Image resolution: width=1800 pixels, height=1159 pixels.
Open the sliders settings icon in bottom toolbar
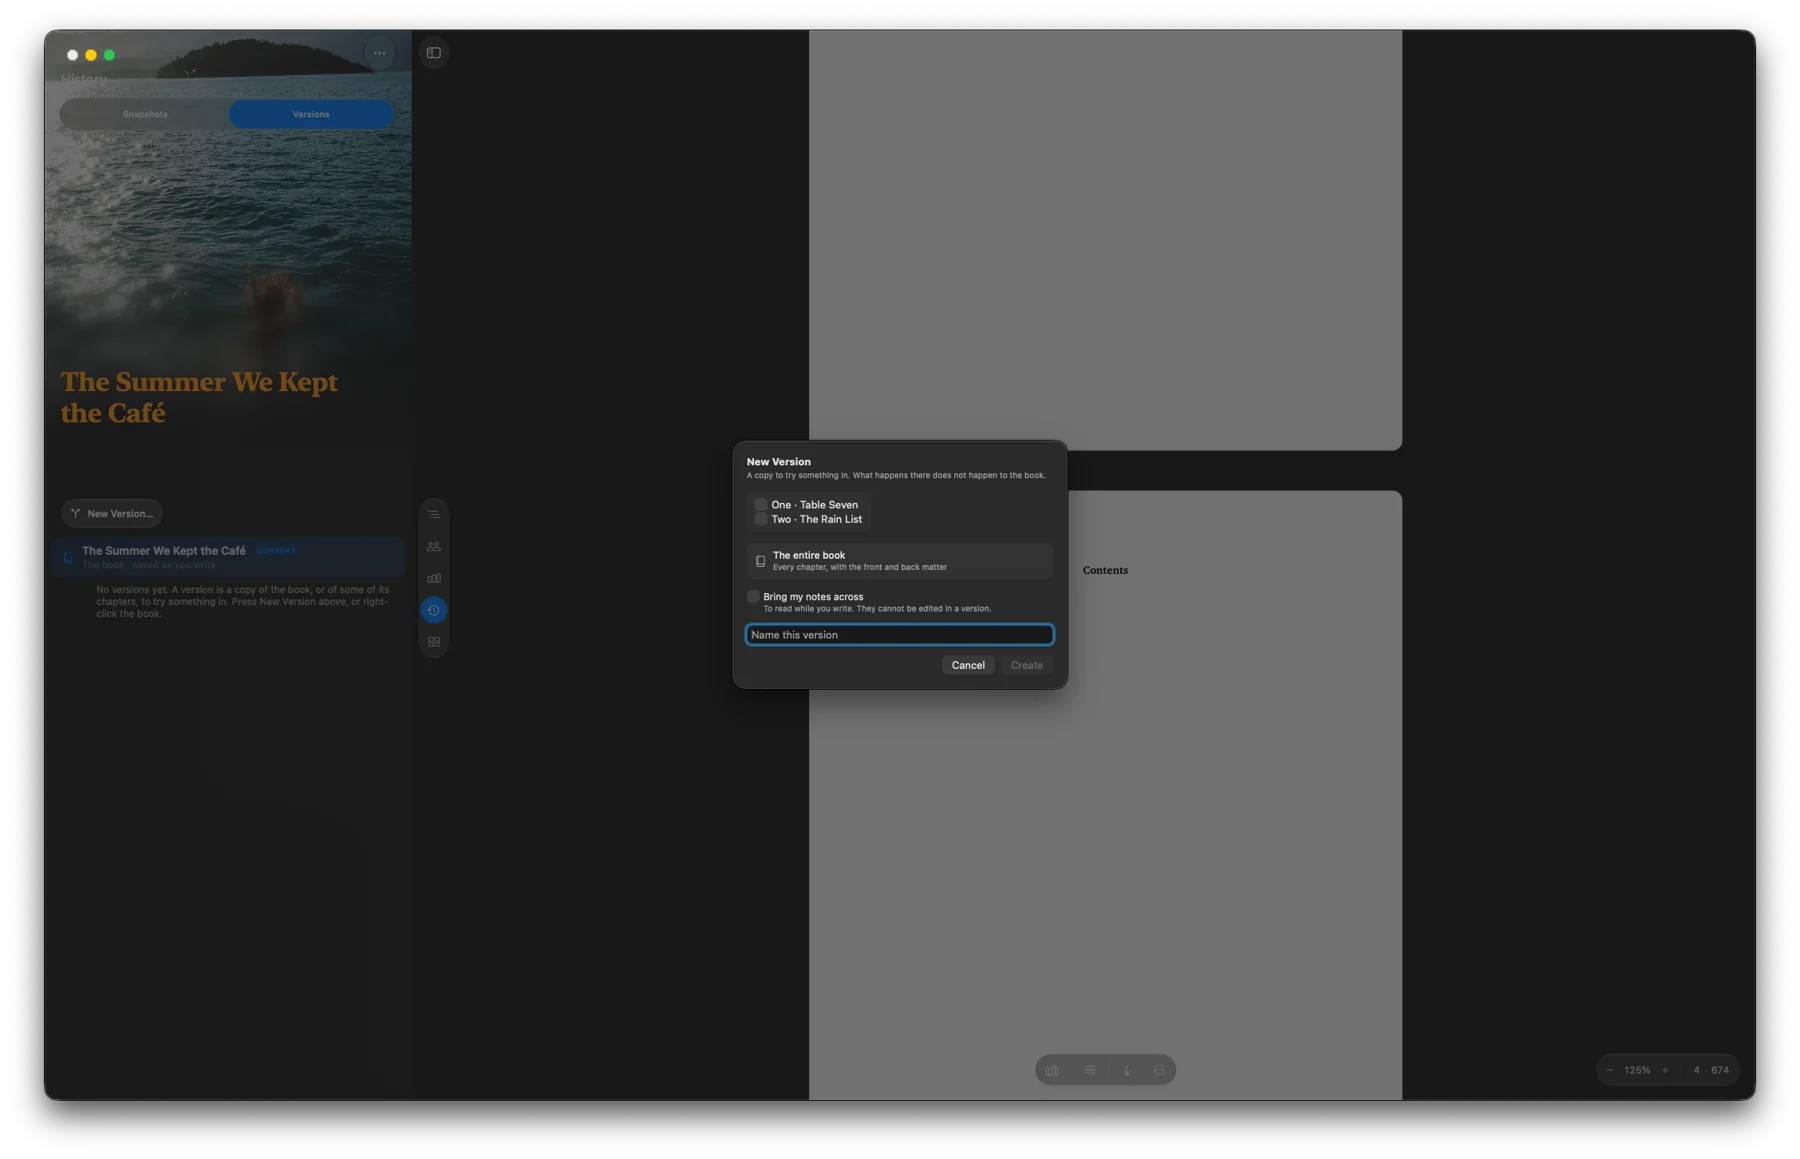(x=1089, y=1070)
